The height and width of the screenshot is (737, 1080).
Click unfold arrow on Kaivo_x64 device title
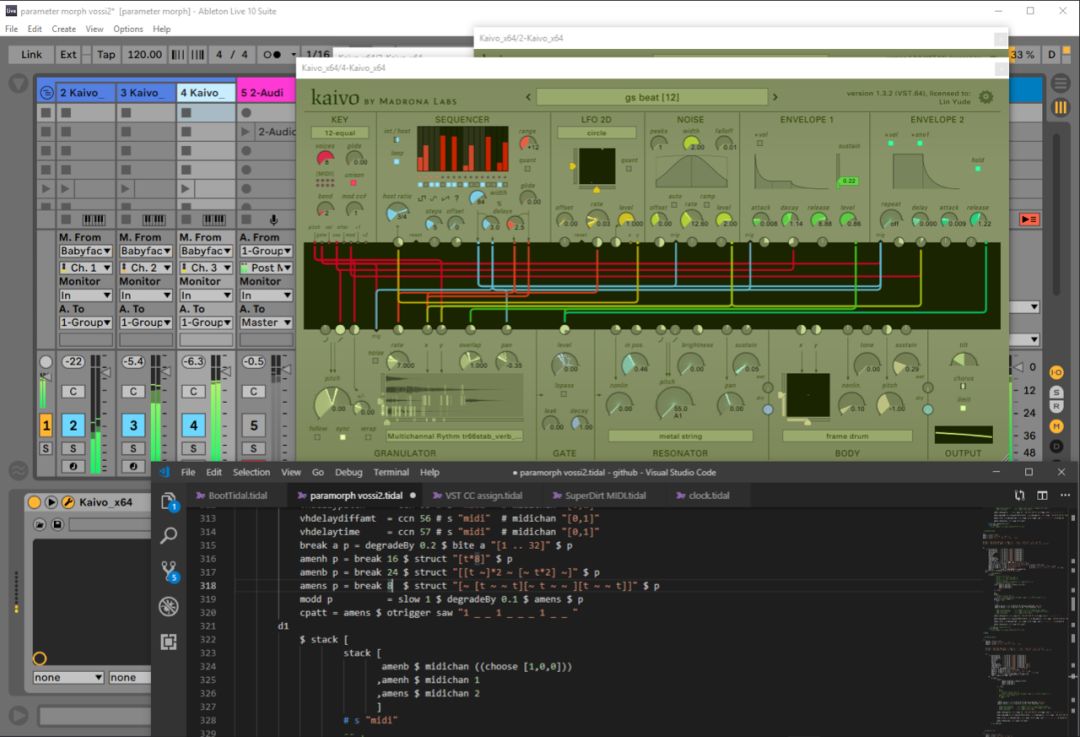pos(51,502)
